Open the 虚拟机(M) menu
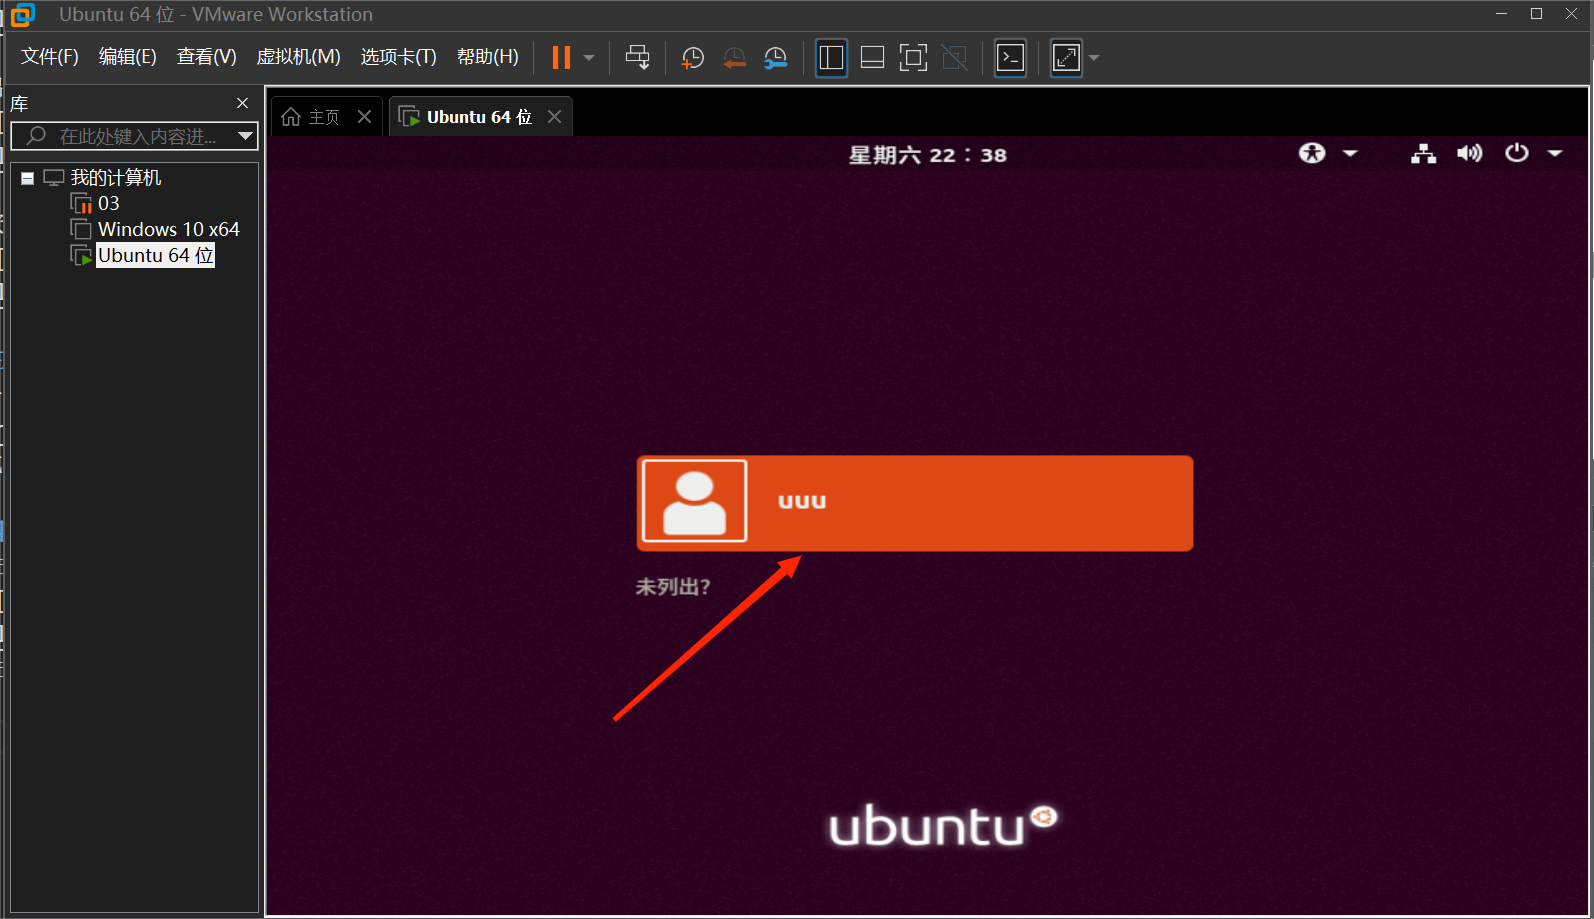Viewport: 1594px width, 919px height. click(298, 57)
